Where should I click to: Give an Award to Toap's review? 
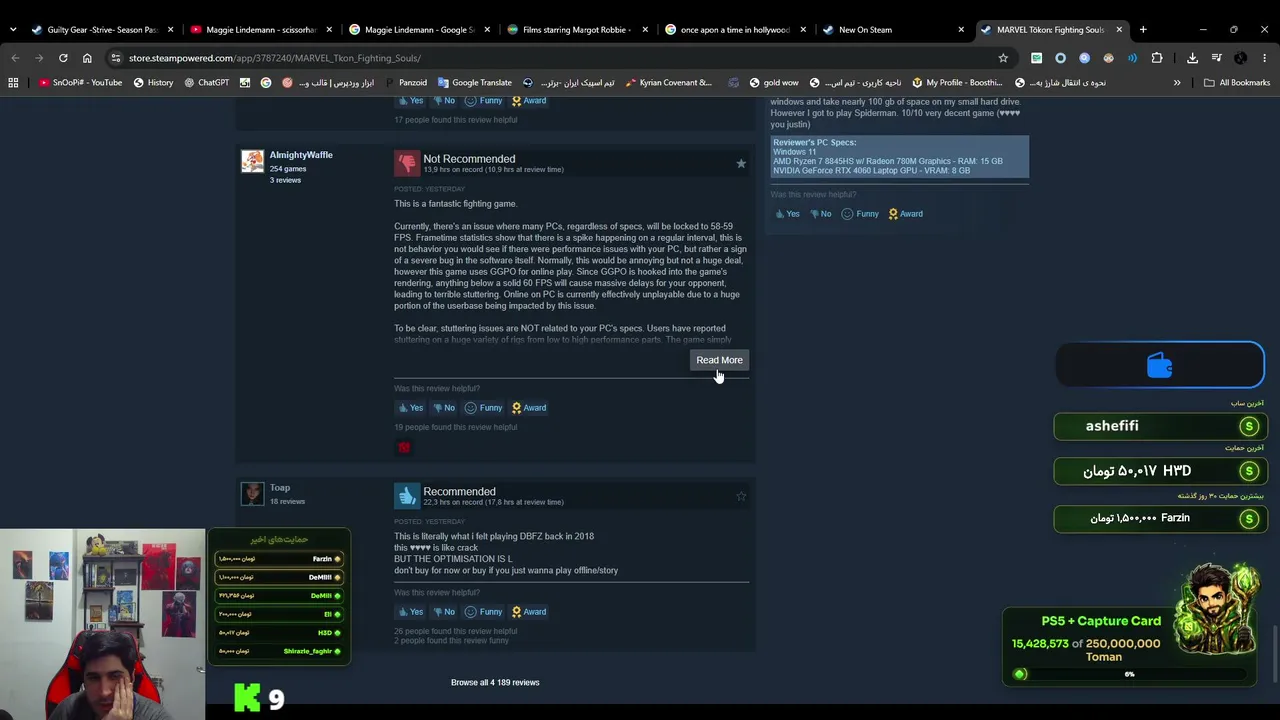(529, 612)
